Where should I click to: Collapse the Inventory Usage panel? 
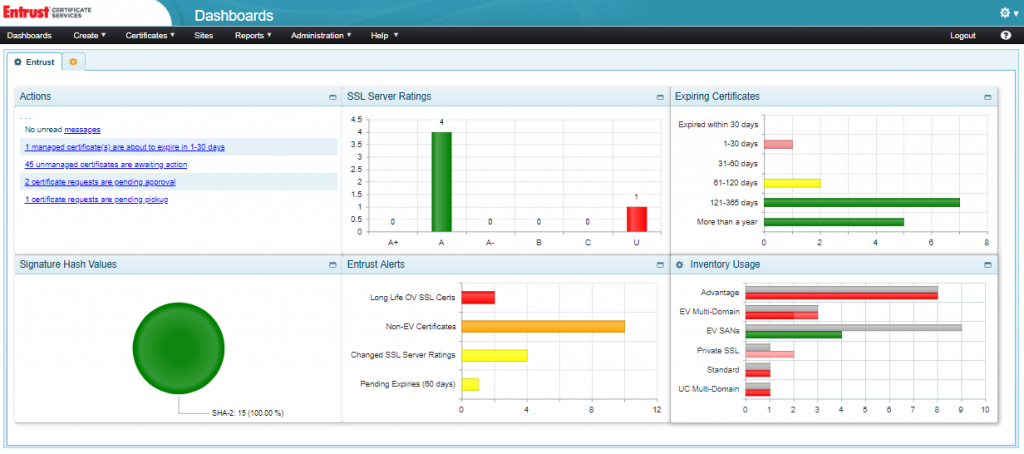click(987, 265)
